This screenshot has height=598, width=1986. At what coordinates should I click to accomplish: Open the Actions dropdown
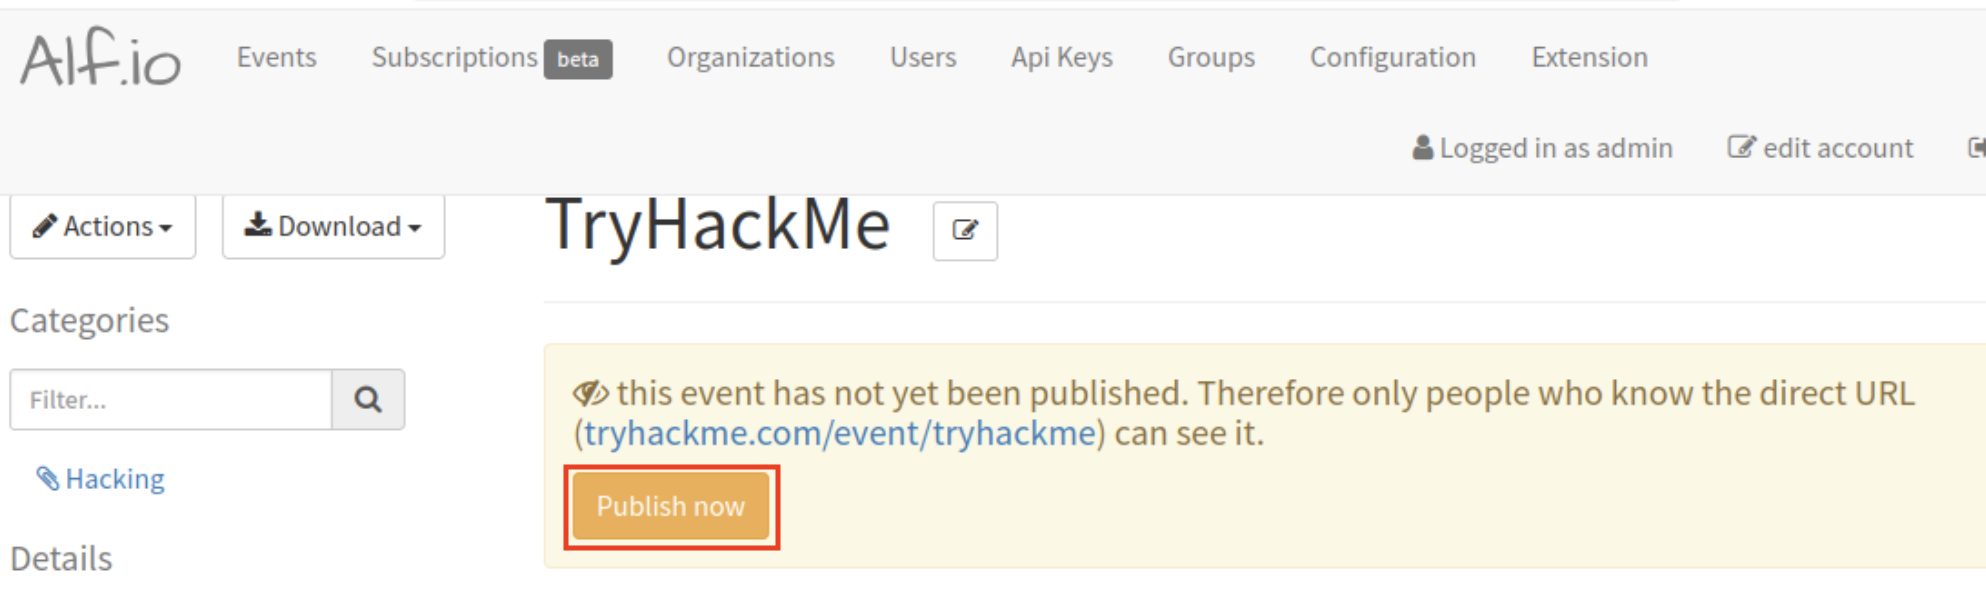tap(103, 227)
